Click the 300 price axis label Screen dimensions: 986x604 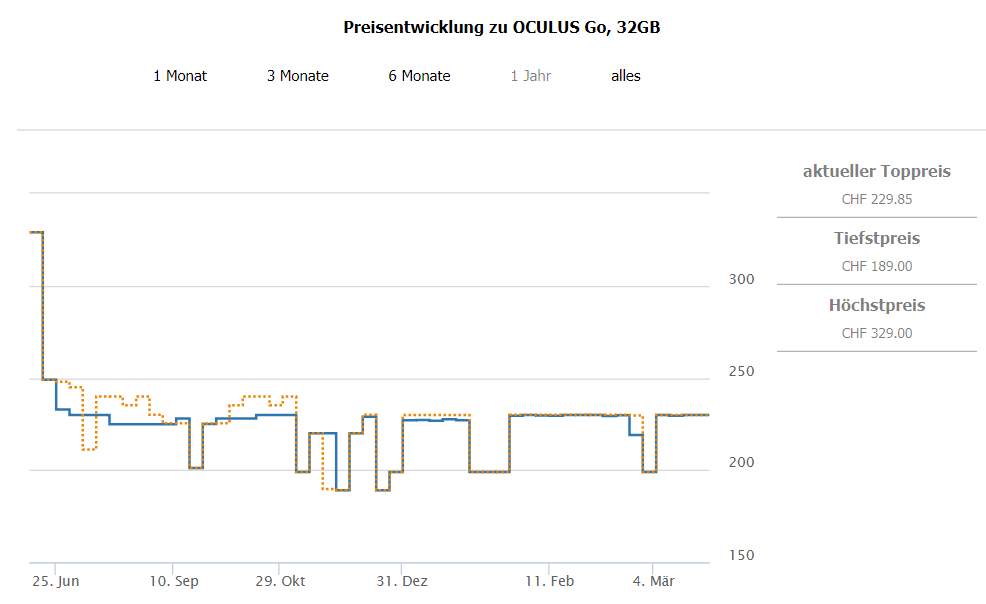coord(741,280)
